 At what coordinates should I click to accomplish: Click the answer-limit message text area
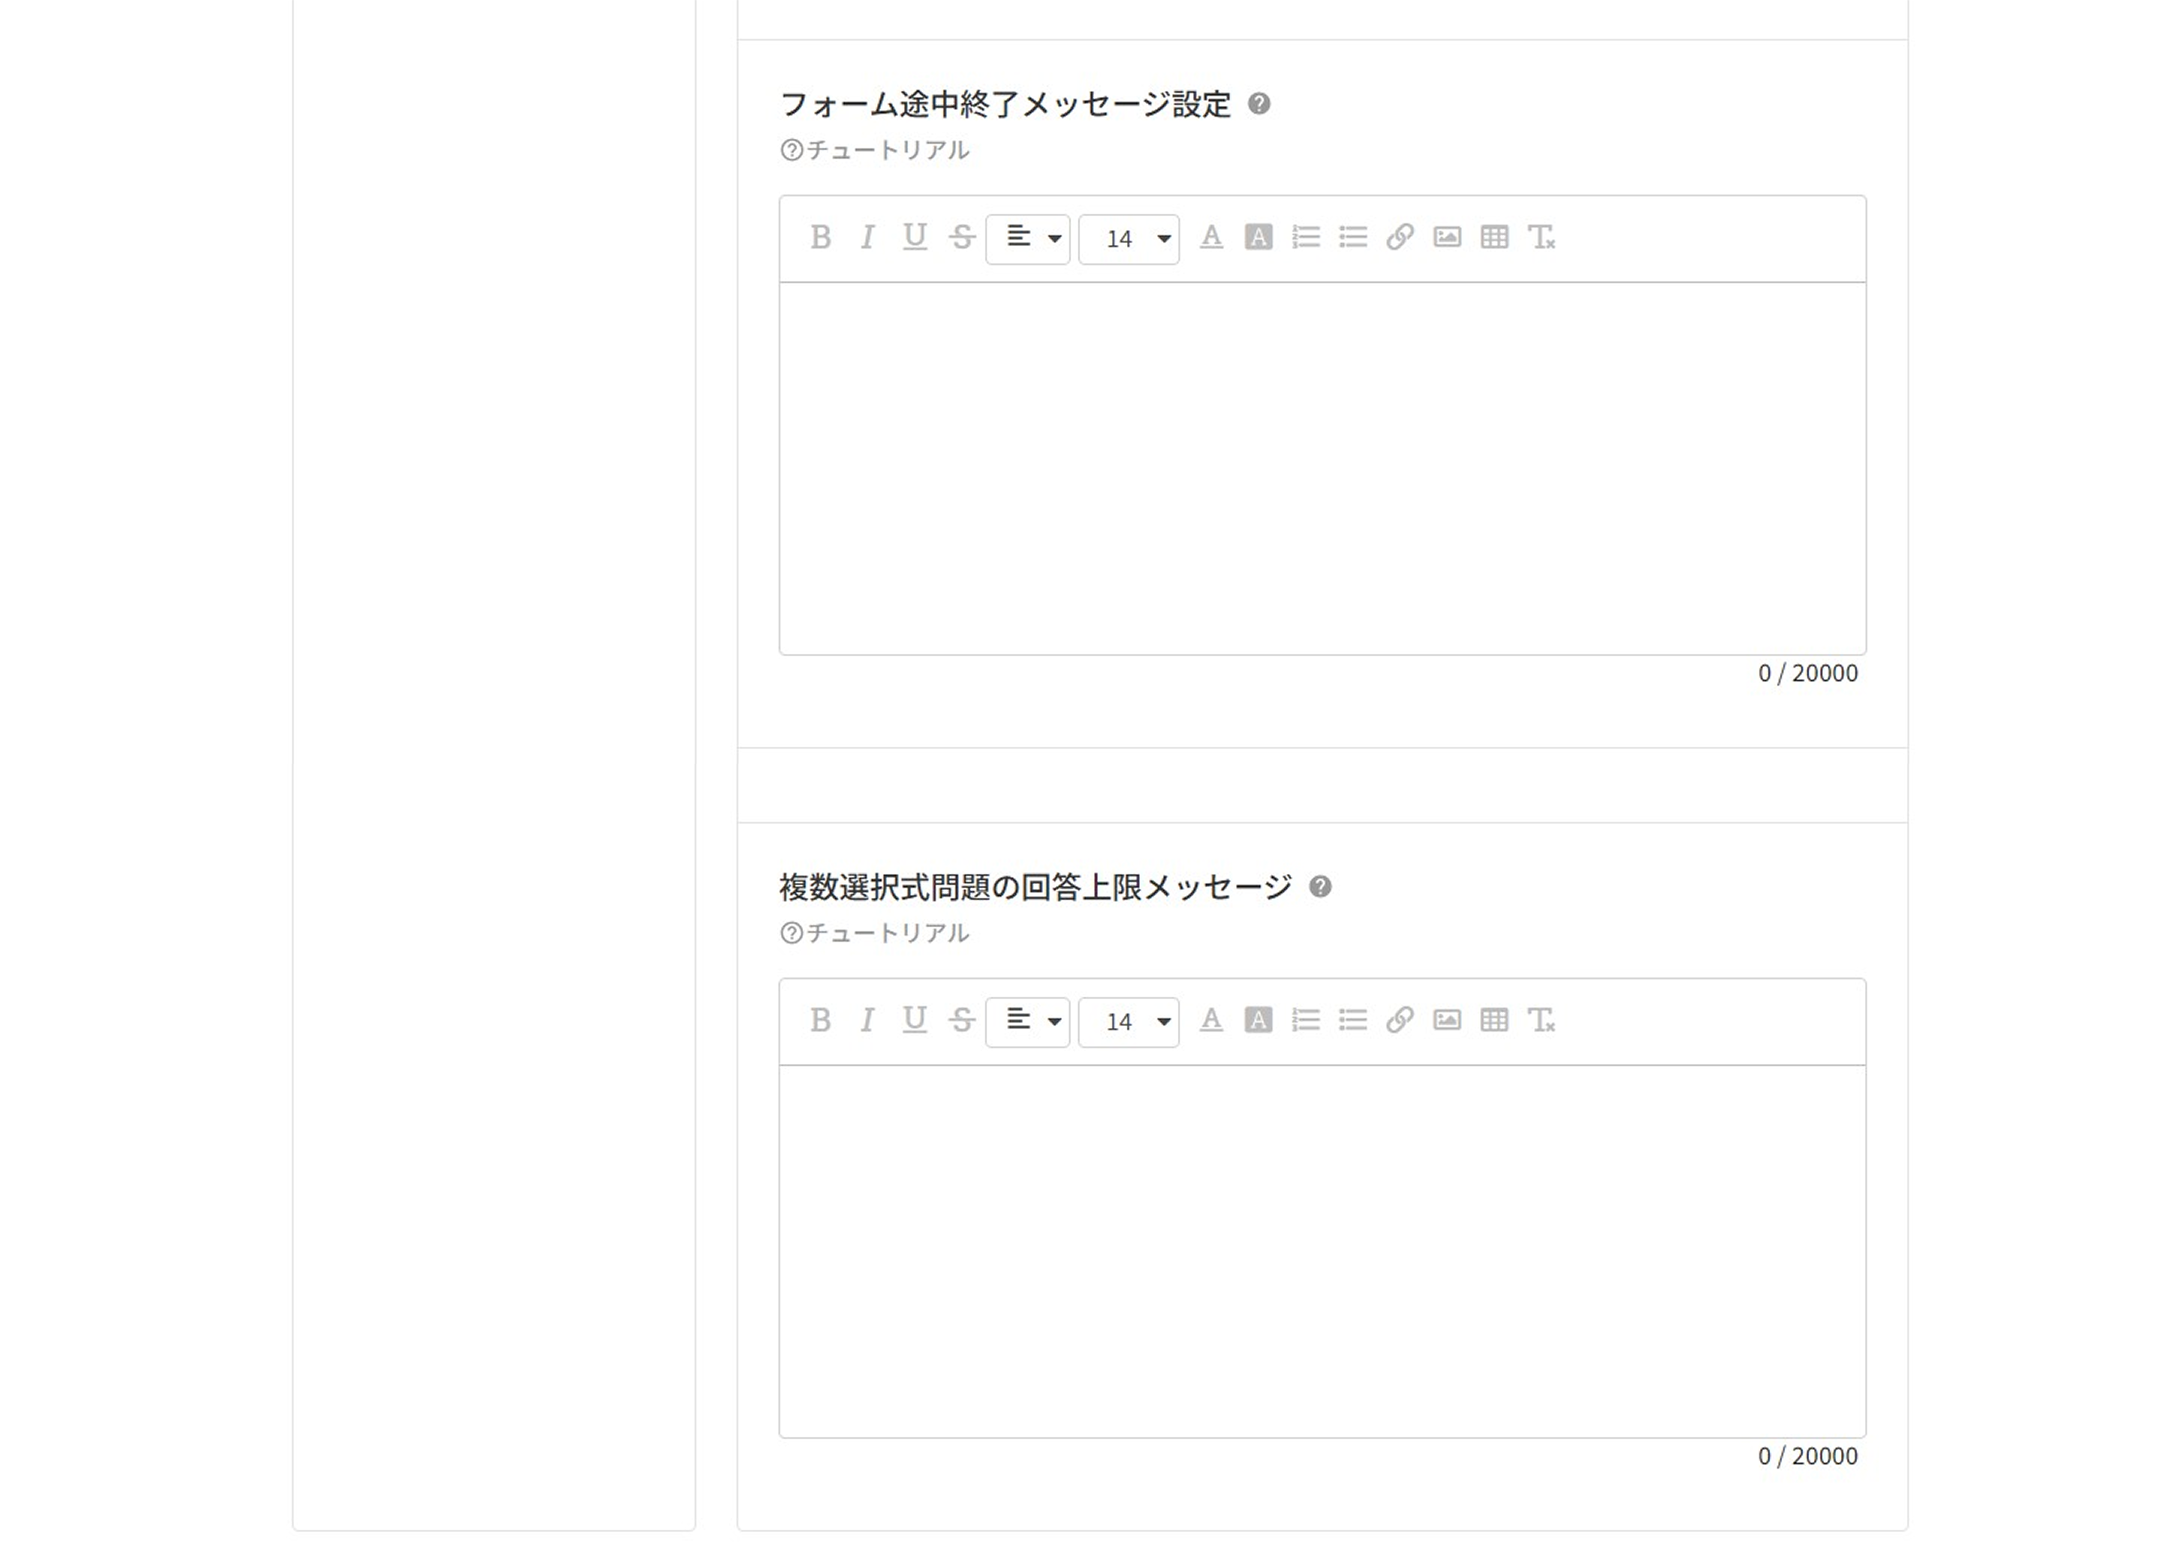coord(1322,1251)
